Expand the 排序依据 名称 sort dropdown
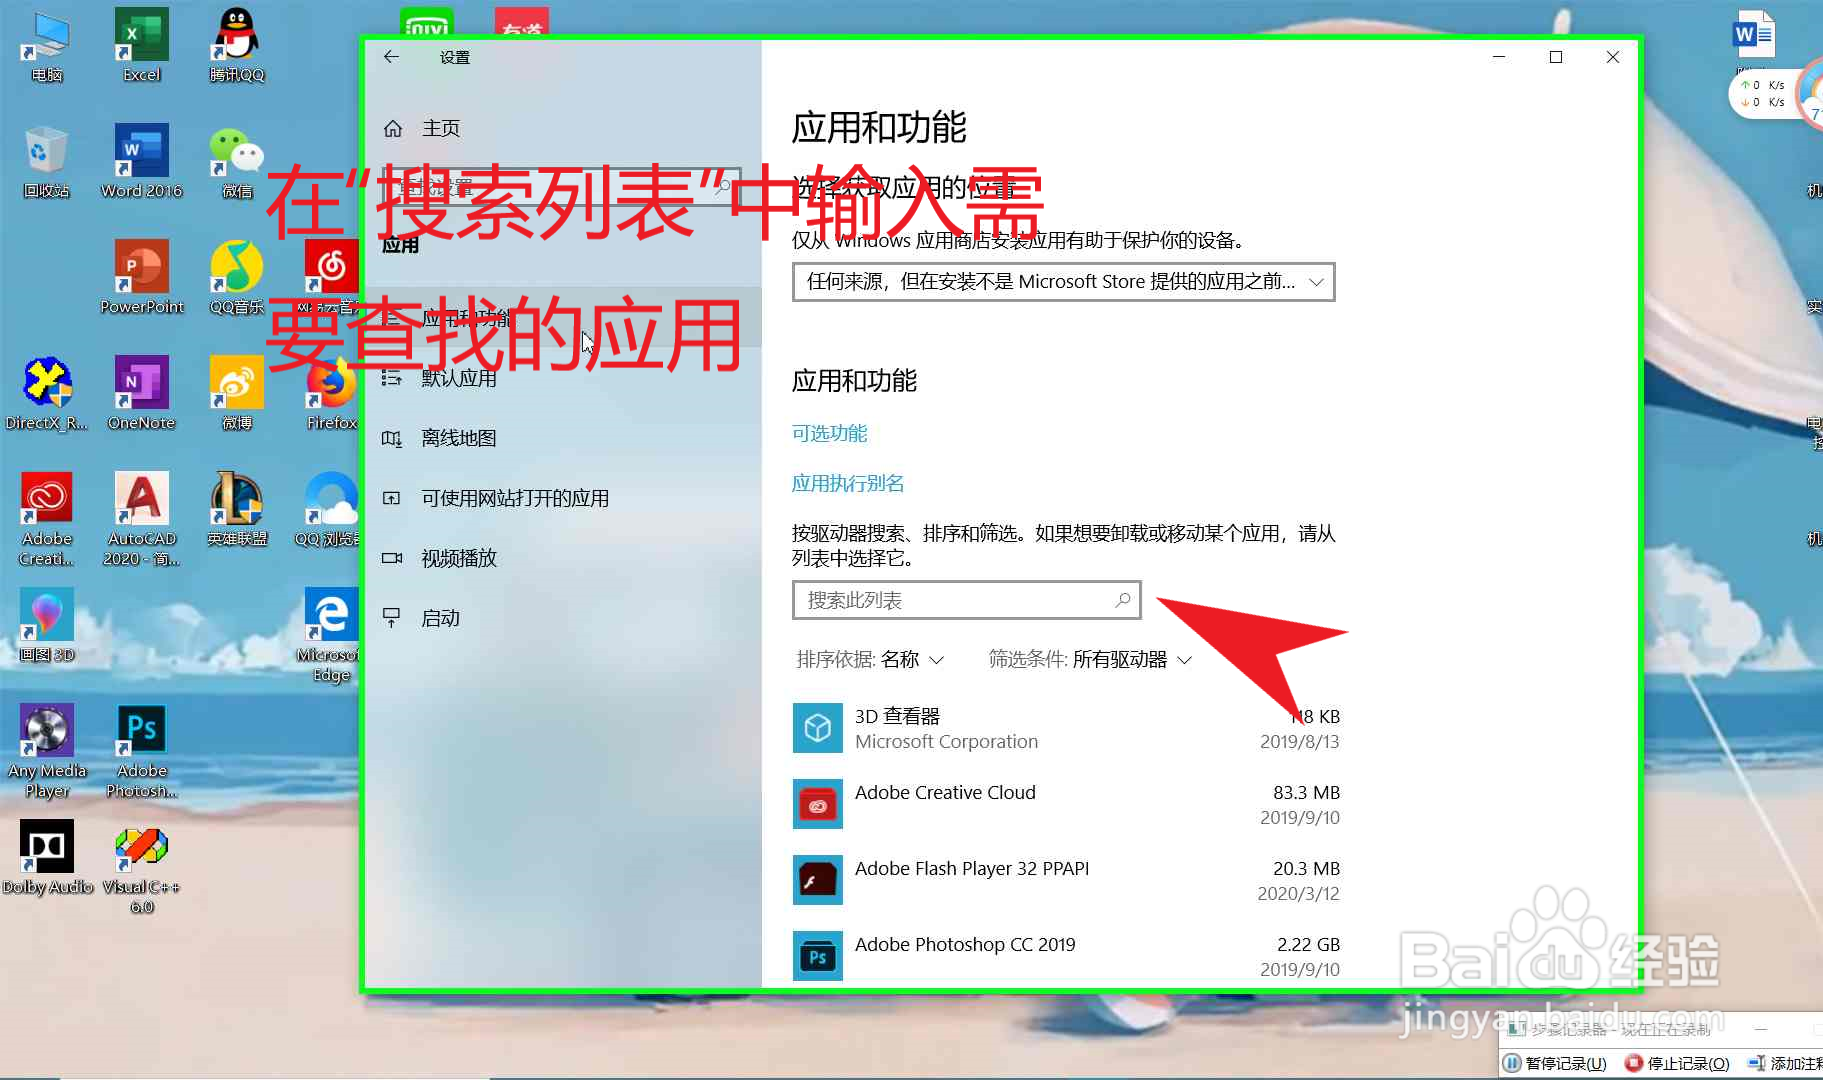This screenshot has width=1823, height=1080. click(870, 659)
